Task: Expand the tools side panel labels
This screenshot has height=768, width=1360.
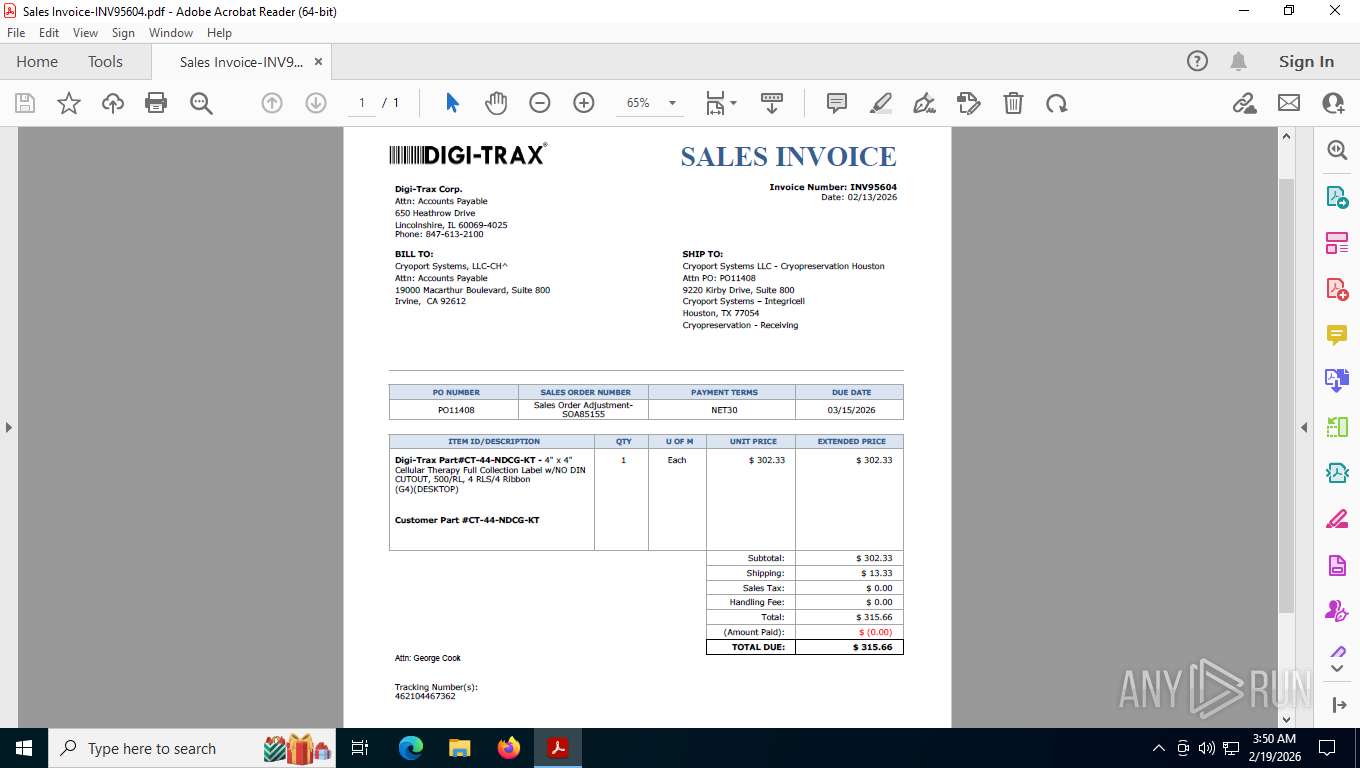Action: [x=1339, y=705]
